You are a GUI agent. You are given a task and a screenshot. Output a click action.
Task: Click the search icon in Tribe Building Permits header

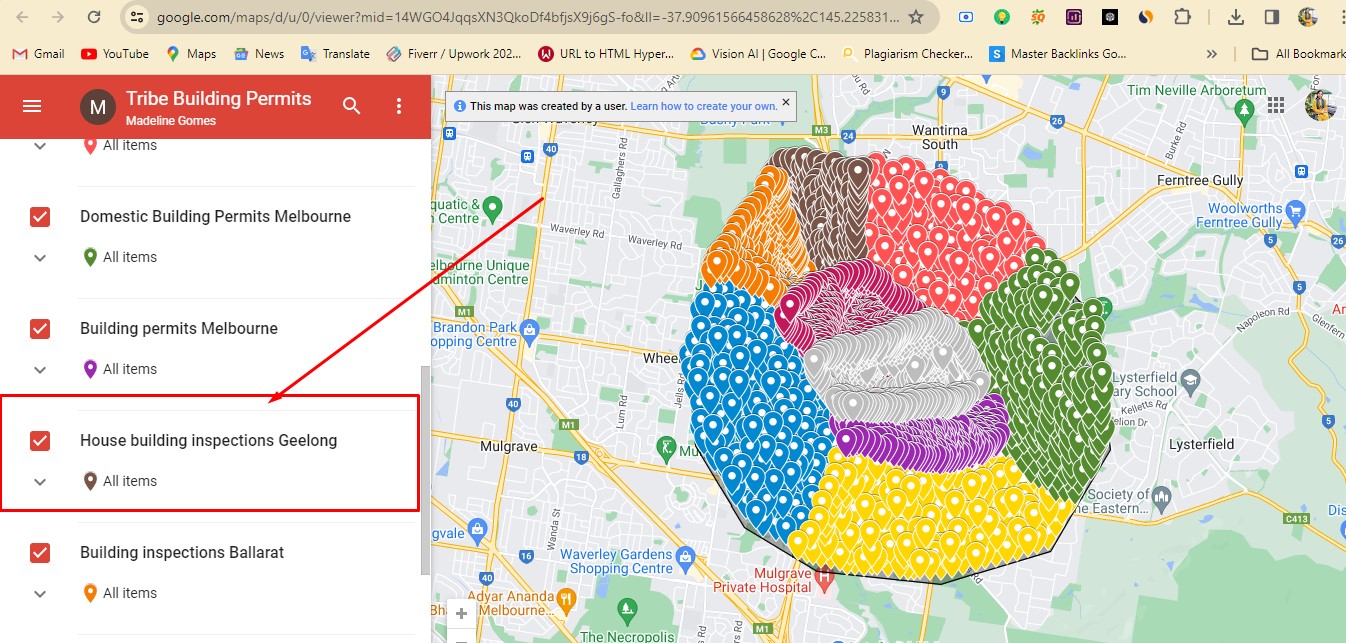click(351, 106)
